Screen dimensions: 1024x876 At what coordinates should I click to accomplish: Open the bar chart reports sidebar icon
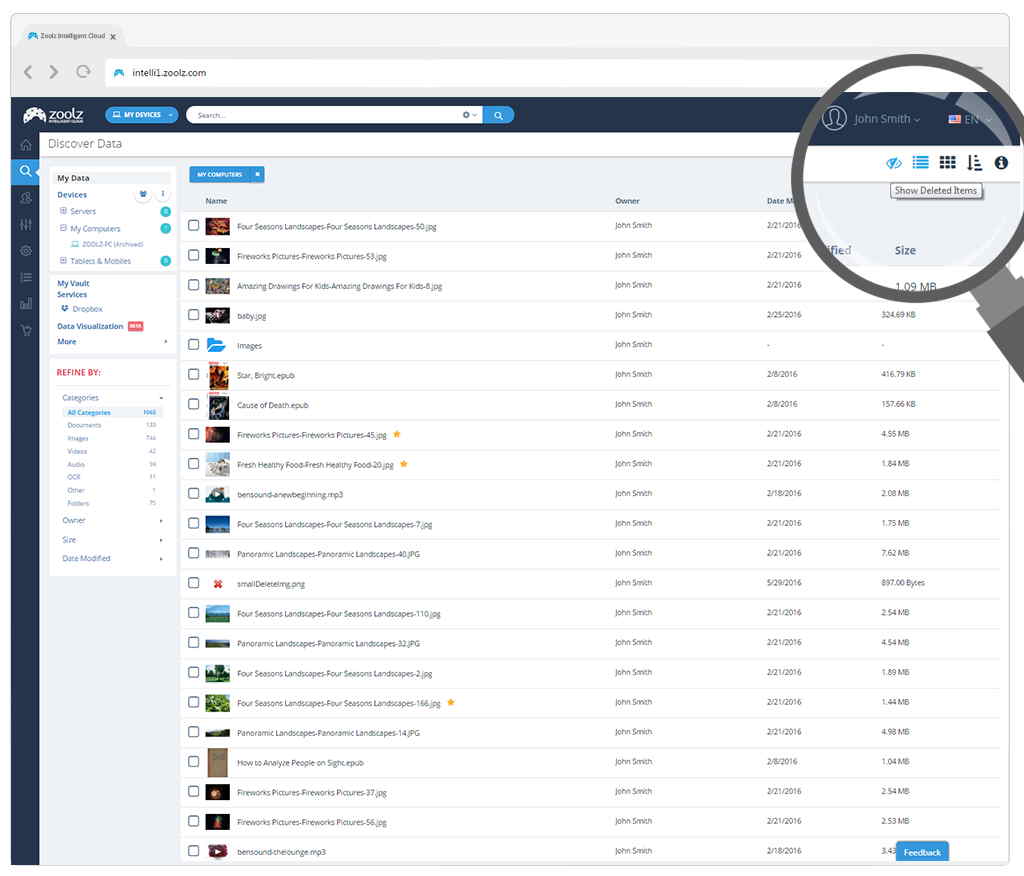pyautogui.click(x=25, y=304)
